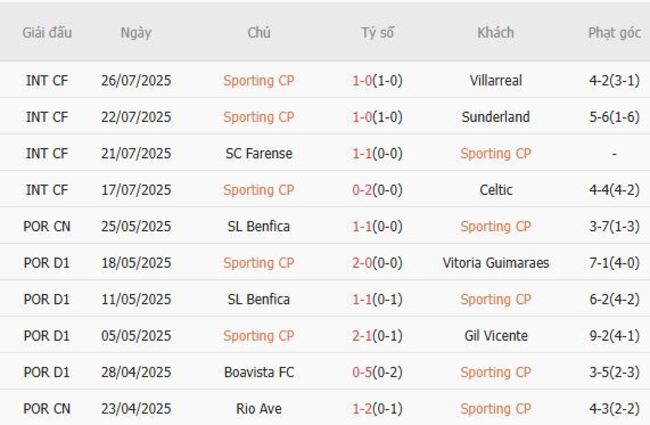Image resolution: width=650 pixels, height=425 pixels.
Task: Click the Boavista FC team name
Action: (x=258, y=372)
